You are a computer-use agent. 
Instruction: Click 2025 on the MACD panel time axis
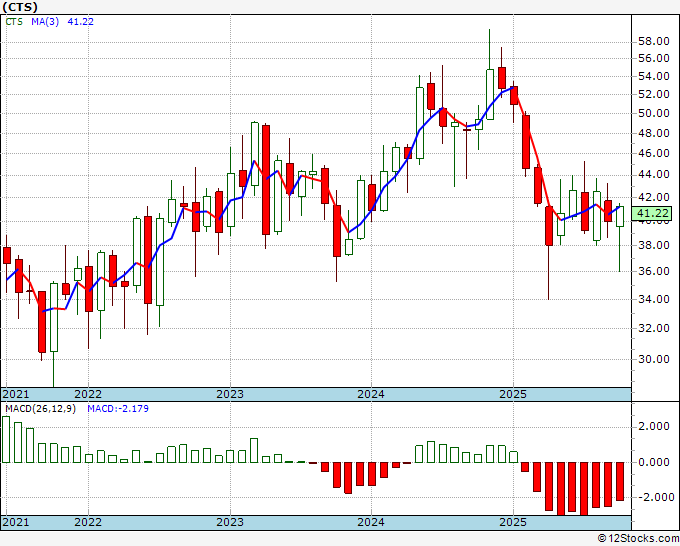coord(513,522)
